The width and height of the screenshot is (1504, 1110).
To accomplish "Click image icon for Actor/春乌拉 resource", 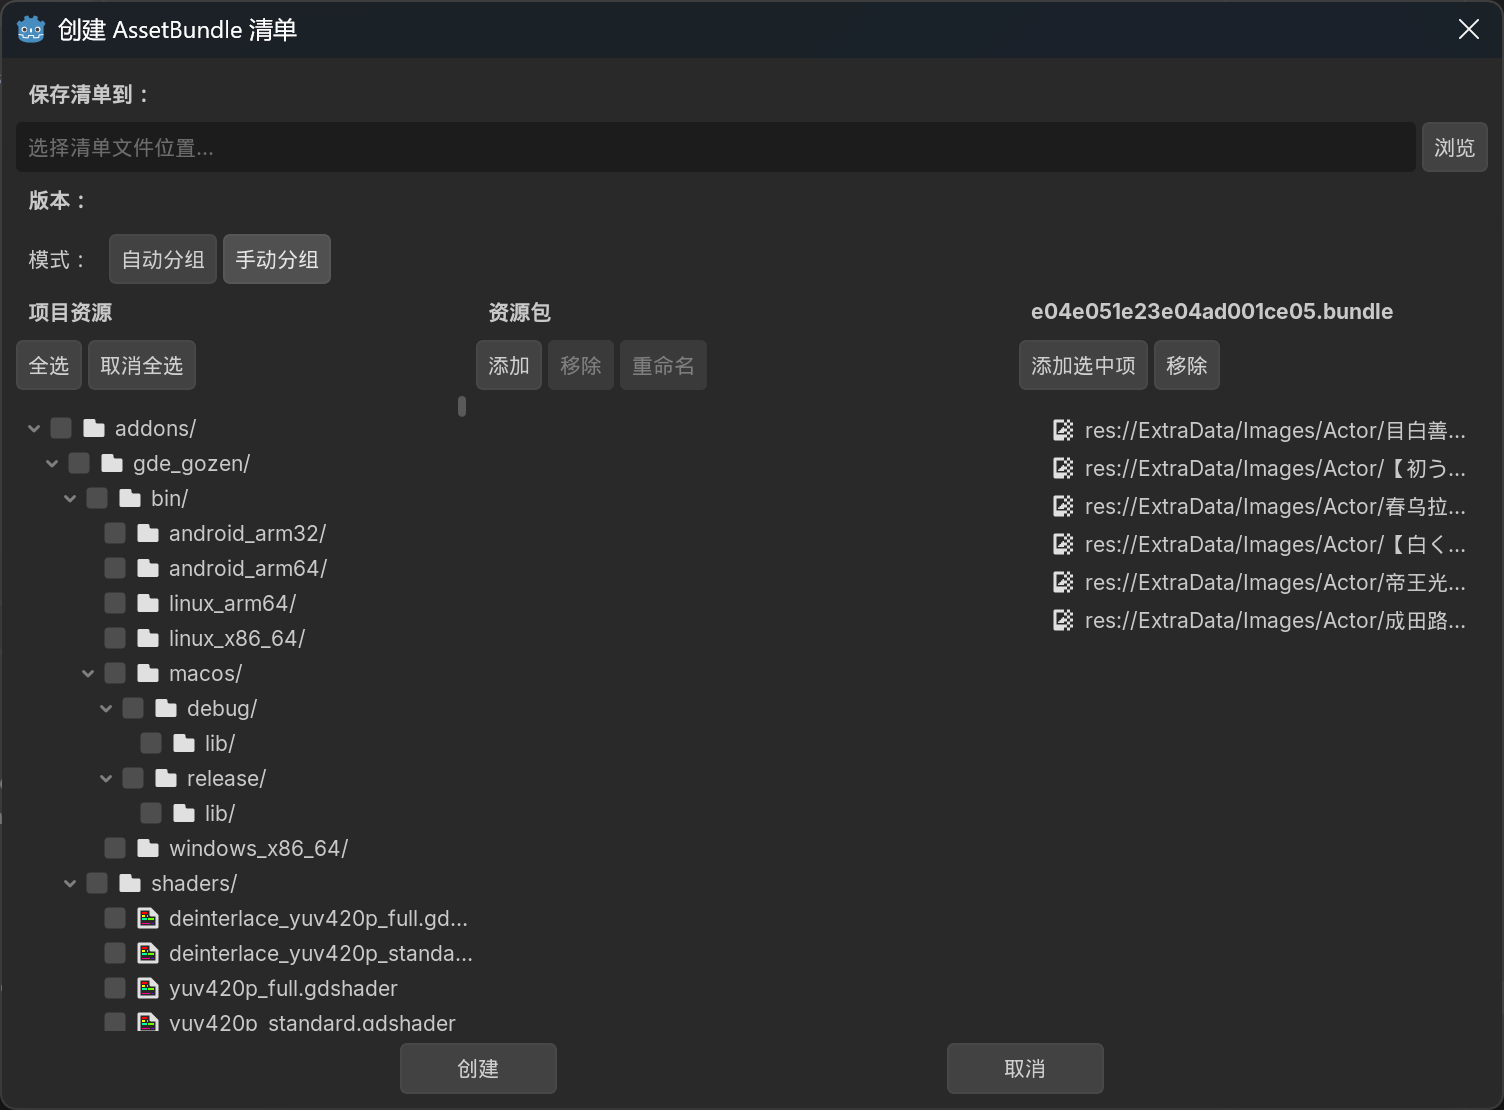I will tap(1063, 507).
